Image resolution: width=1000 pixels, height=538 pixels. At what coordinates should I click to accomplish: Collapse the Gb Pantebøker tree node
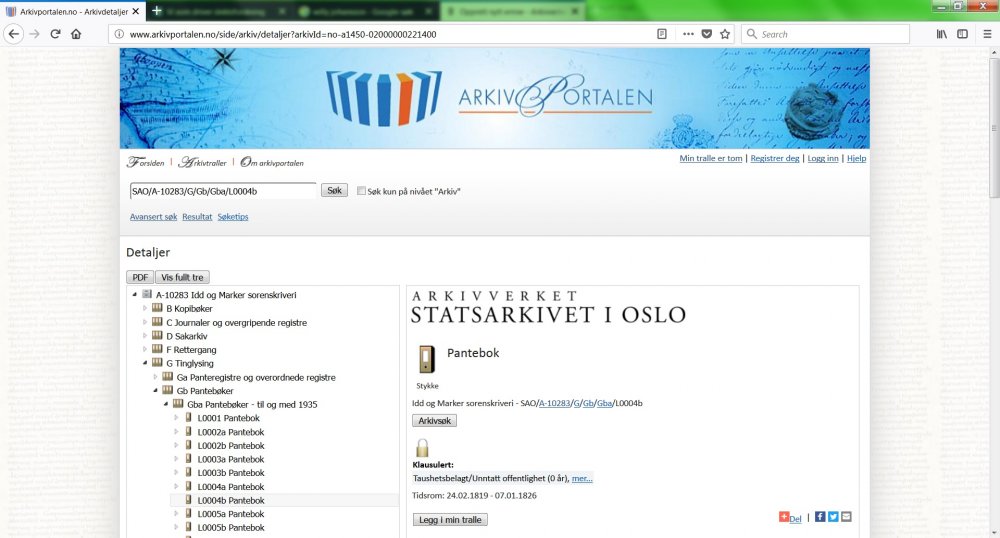click(x=156, y=390)
